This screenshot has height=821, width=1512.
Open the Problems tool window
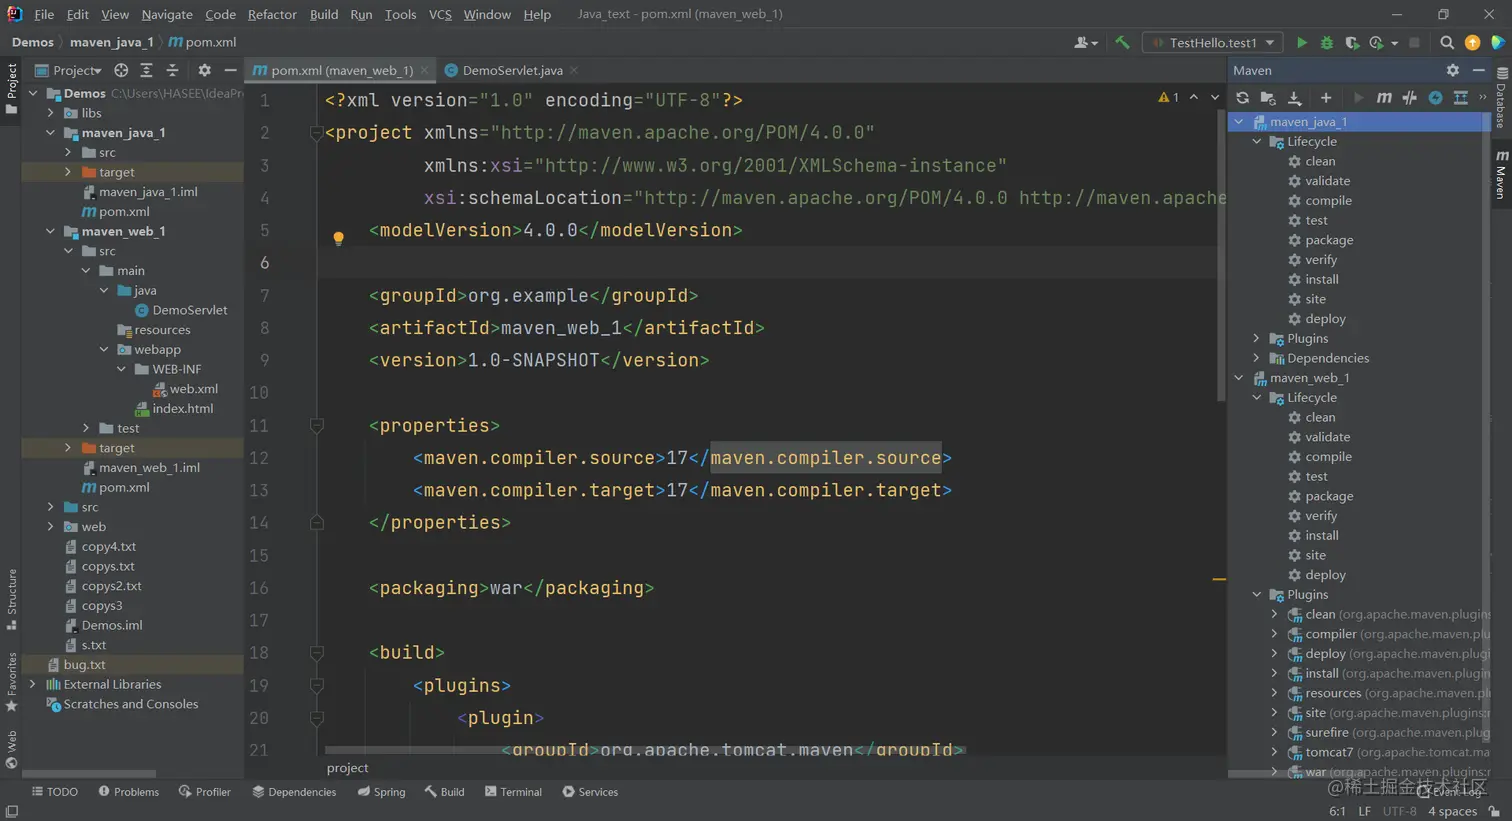(x=129, y=792)
